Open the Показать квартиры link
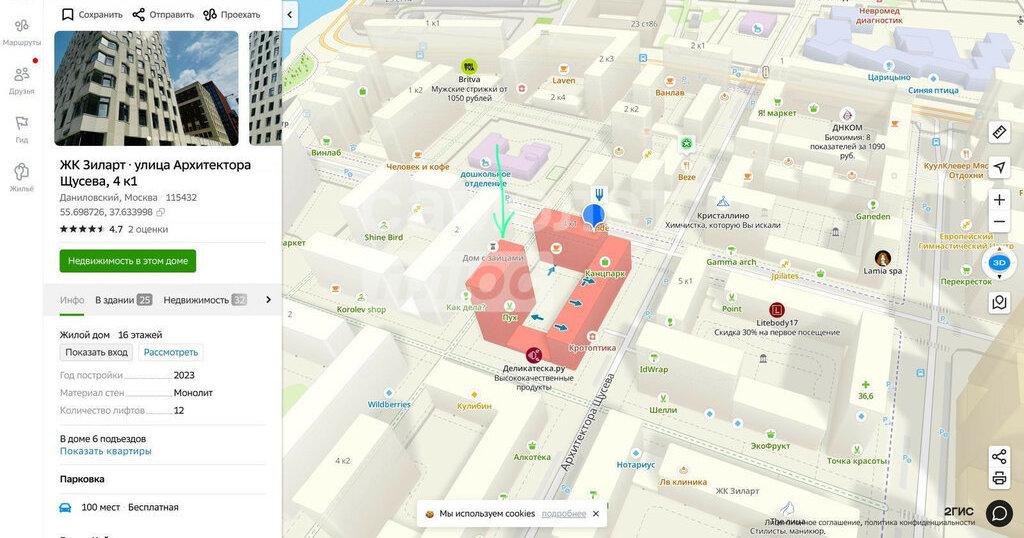This screenshot has width=1024, height=538. [106, 451]
